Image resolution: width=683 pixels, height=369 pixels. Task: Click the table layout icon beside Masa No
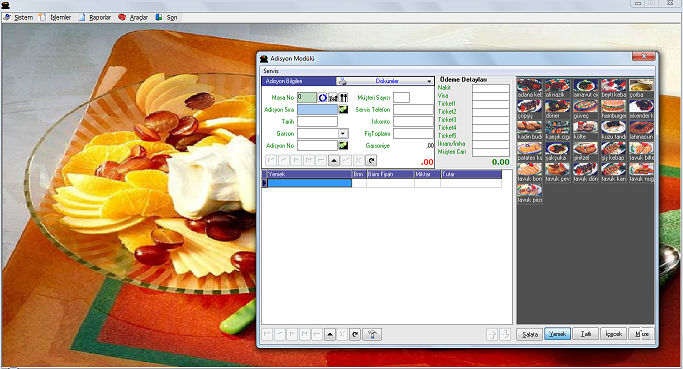coord(333,98)
